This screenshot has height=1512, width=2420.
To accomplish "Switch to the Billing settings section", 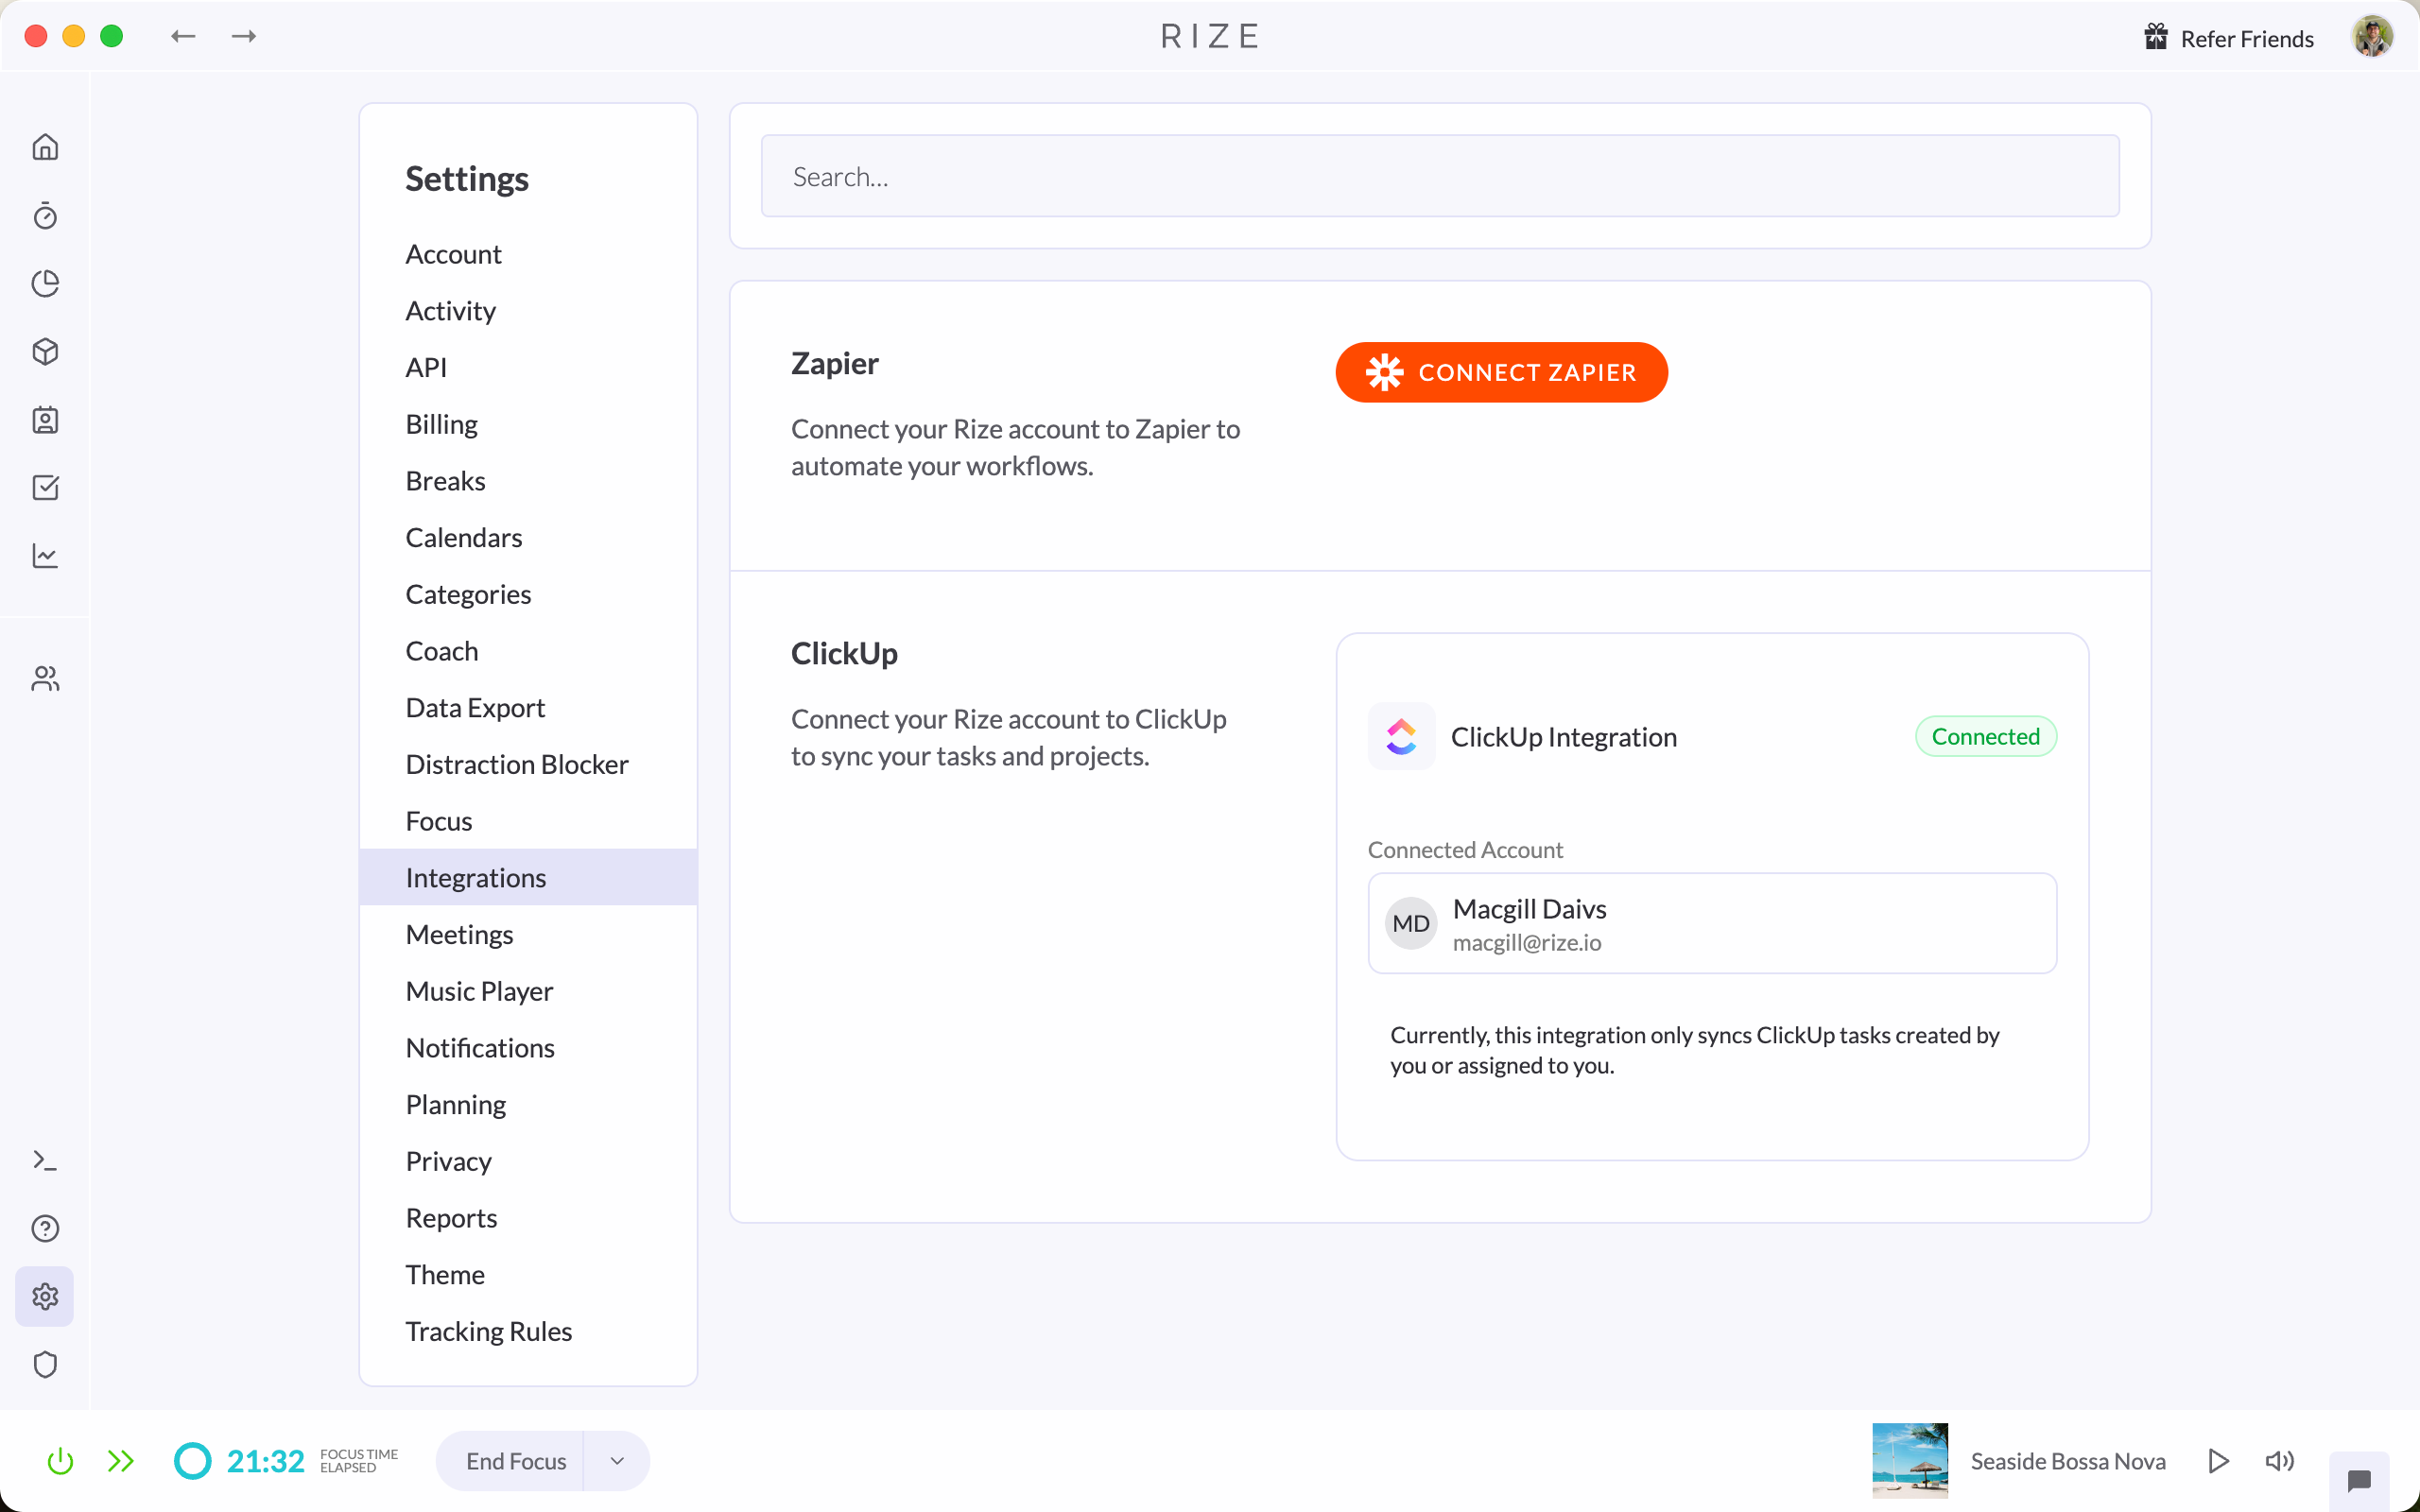I will [x=441, y=423].
